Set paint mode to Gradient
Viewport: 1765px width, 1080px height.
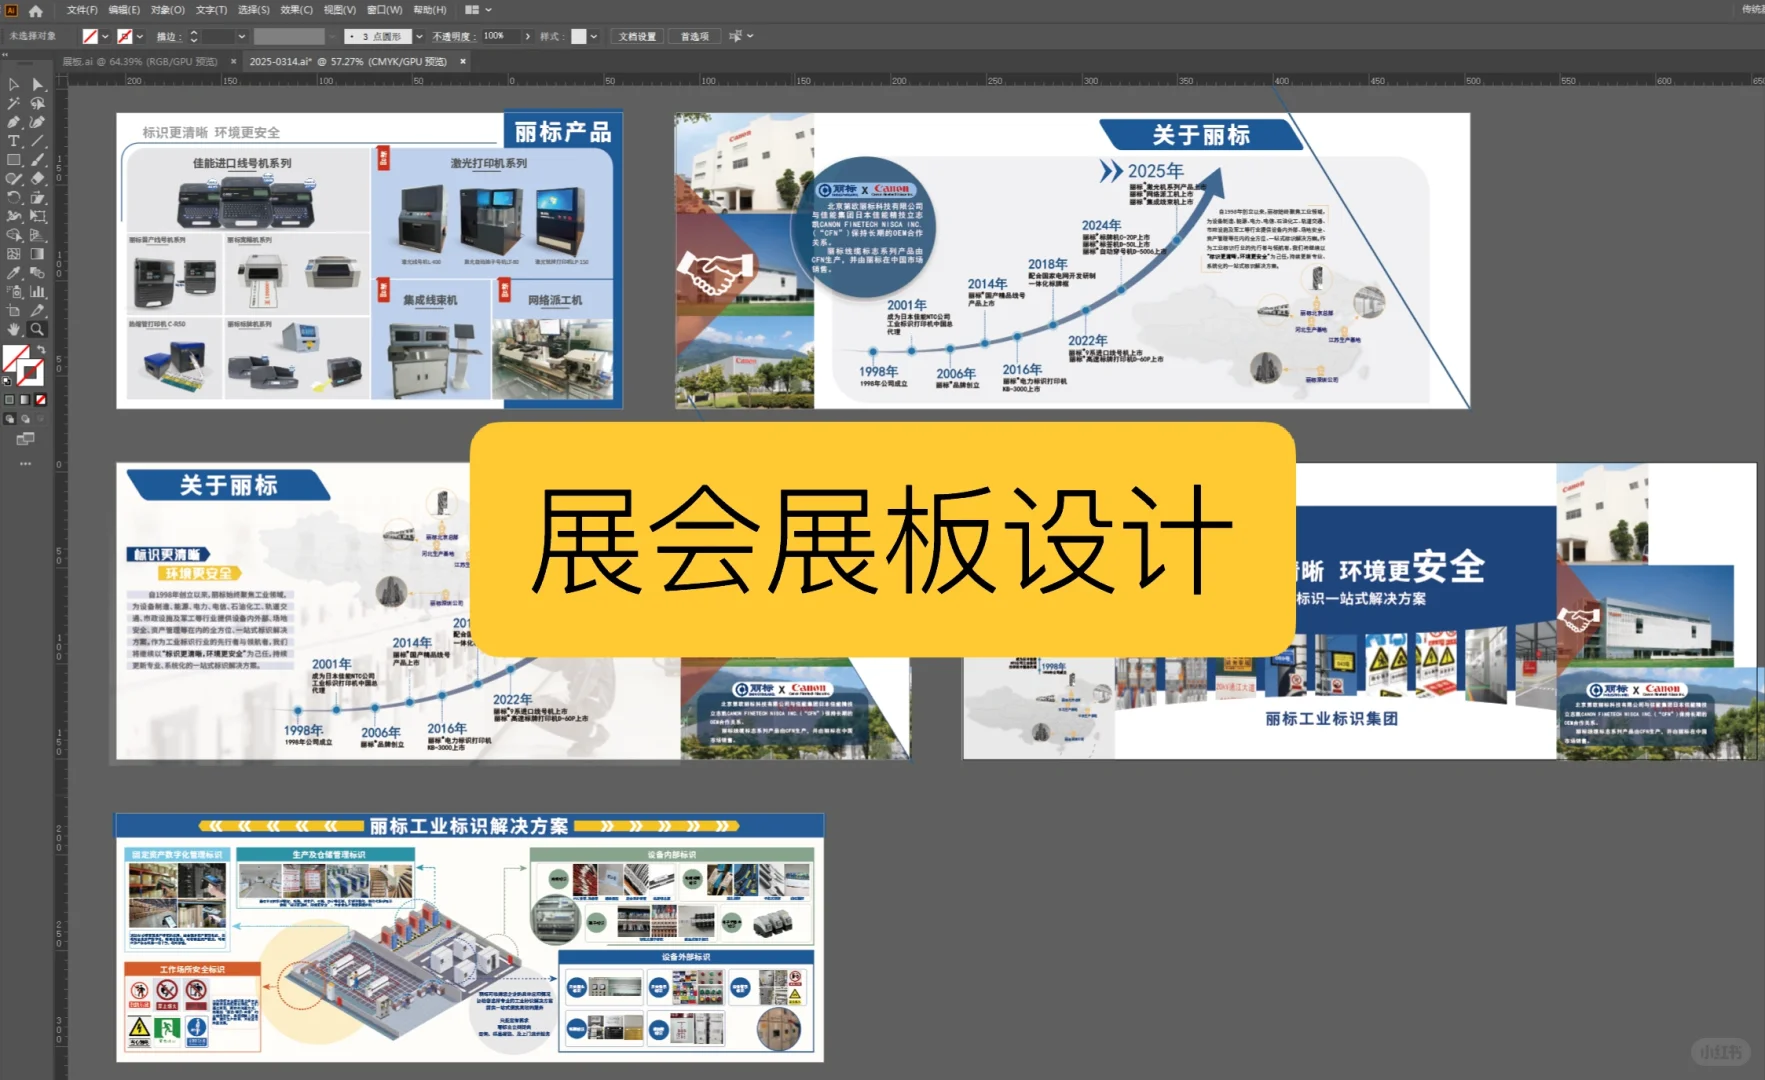tap(25, 399)
